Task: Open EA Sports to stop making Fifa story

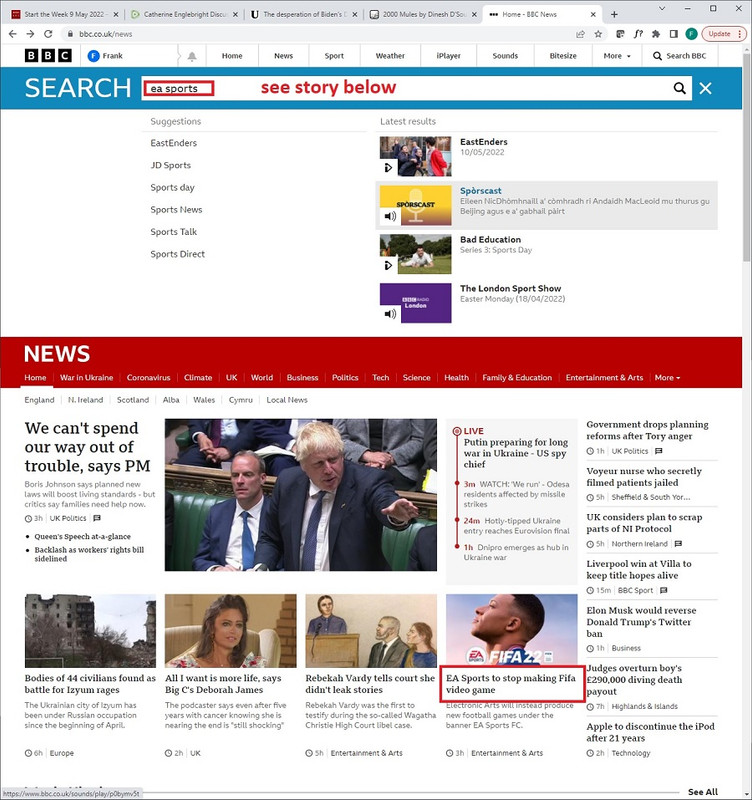Action: point(510,684)
